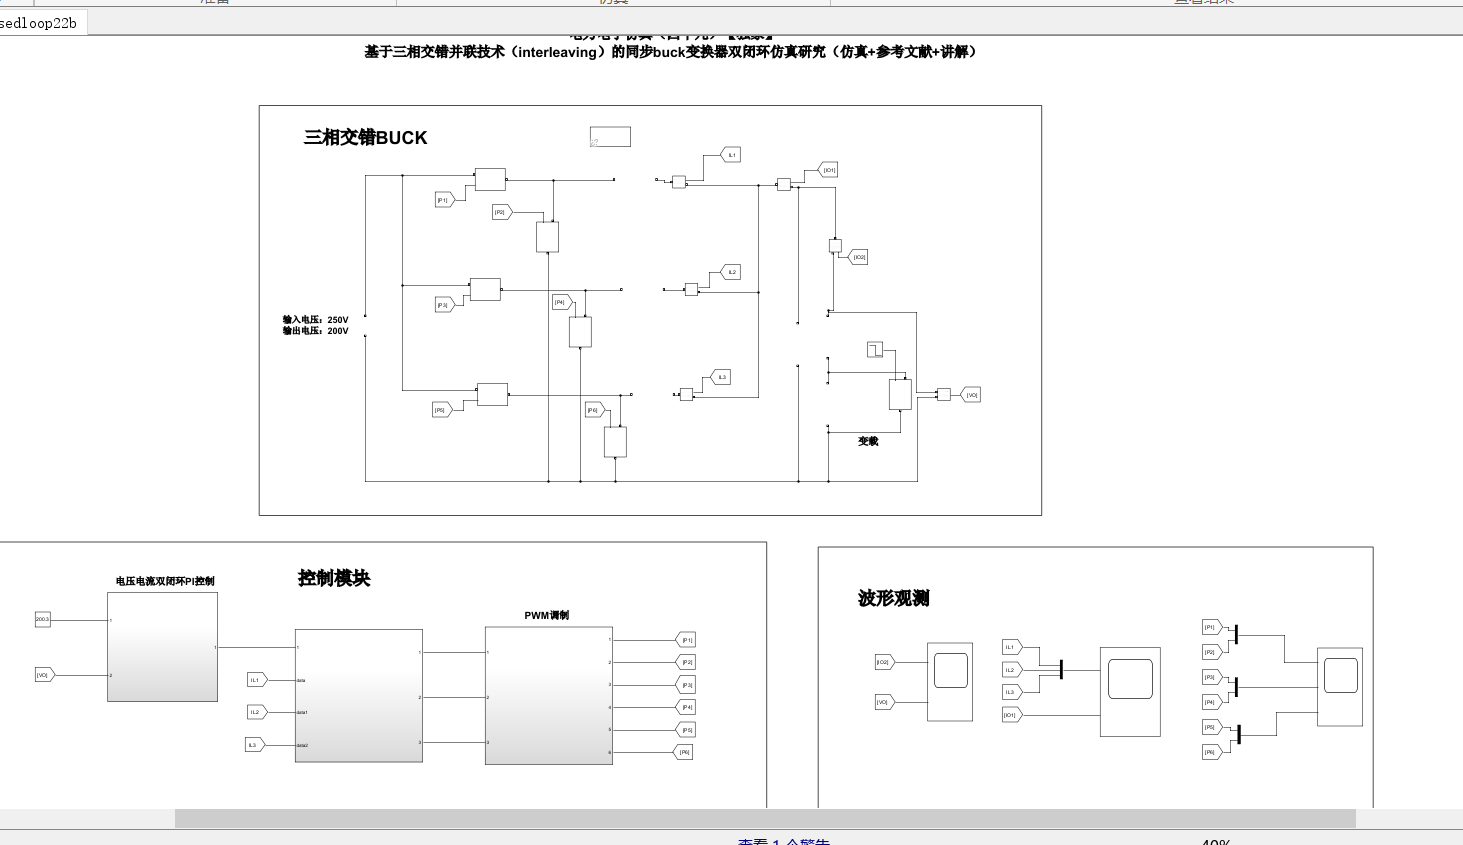Select the IL1 Goto tag in the BUCK circuit
This screenshot has height=845, width=1463.
tap(731, 155)
